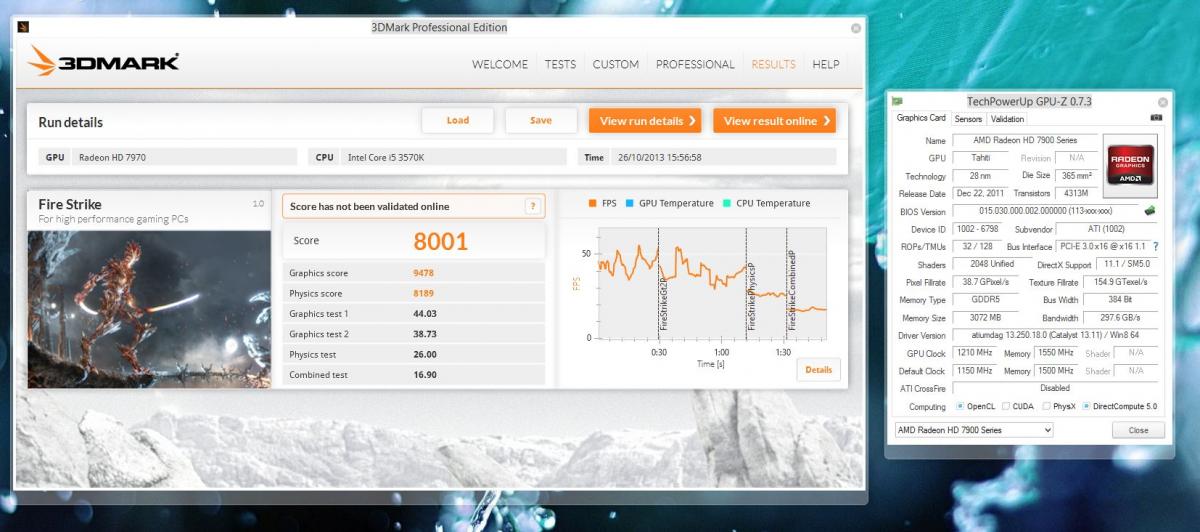Click the Graphics score value 9478
The width and height of the screenshot is (1200, 532).
(x=426, y=273)
